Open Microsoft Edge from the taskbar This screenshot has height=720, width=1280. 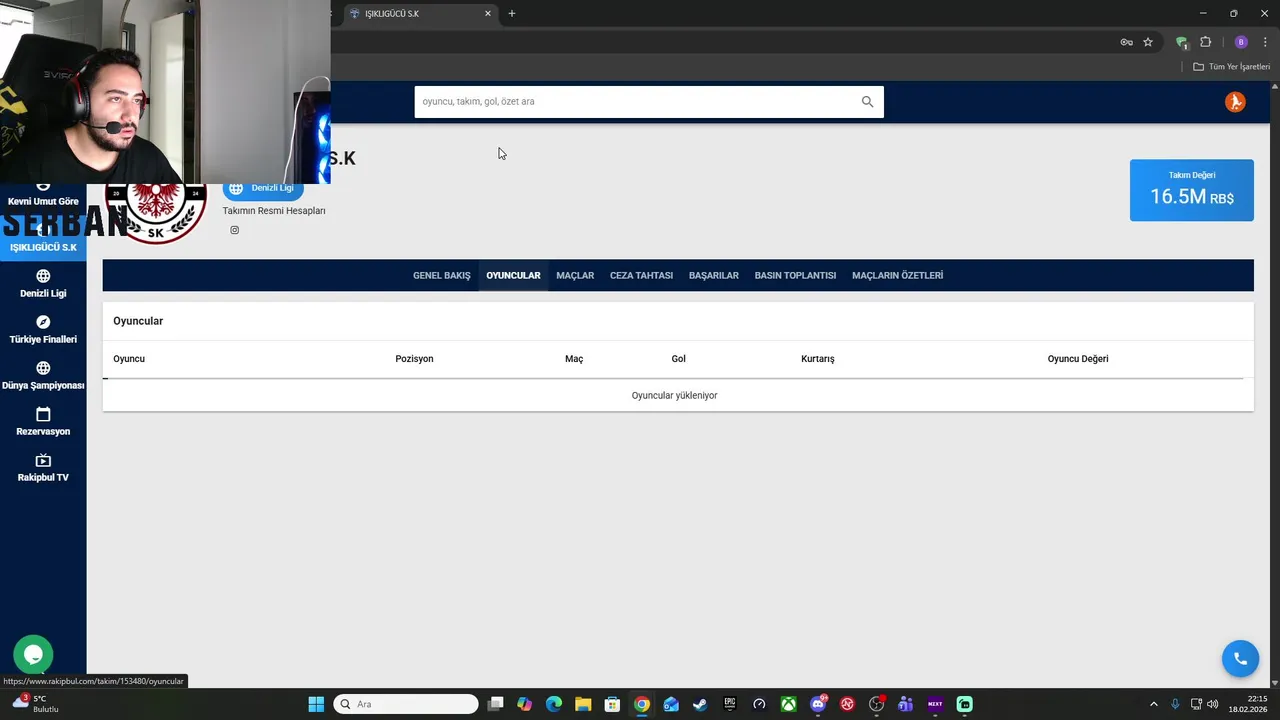pos(554,704)
